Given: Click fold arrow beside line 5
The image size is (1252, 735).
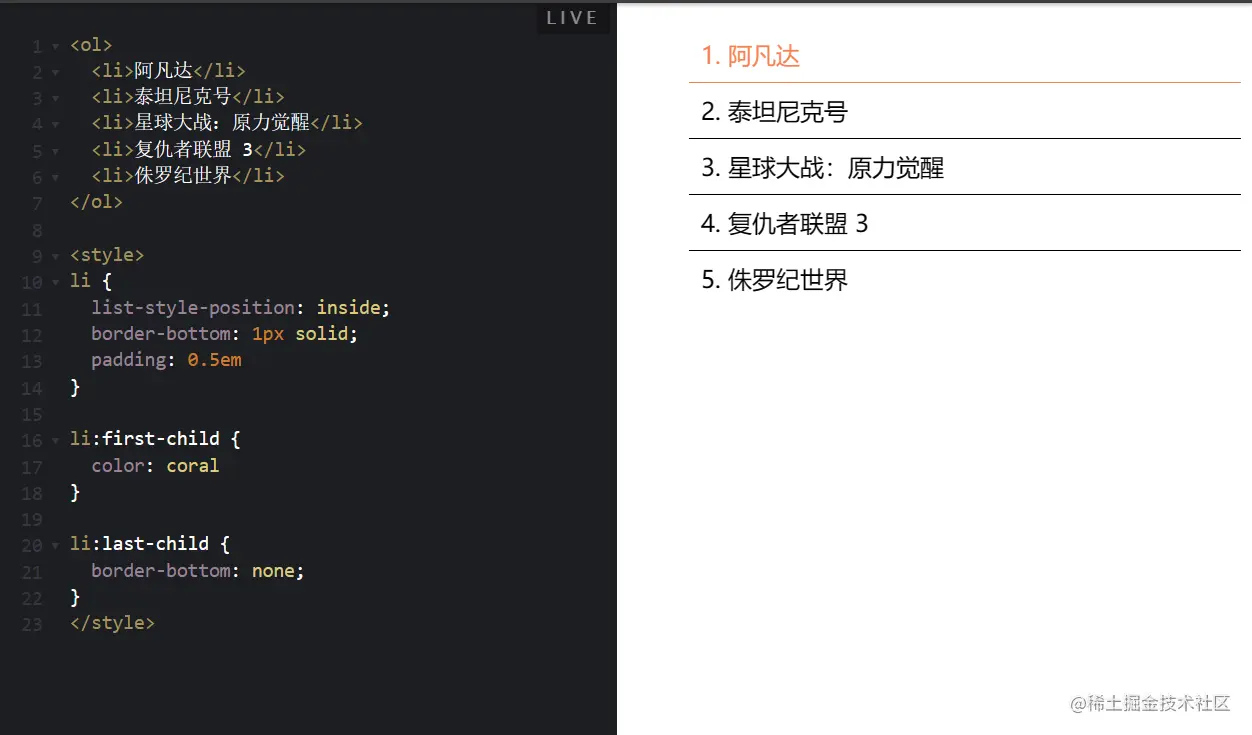Looking at the screenshot, I should tap(55, 152).
